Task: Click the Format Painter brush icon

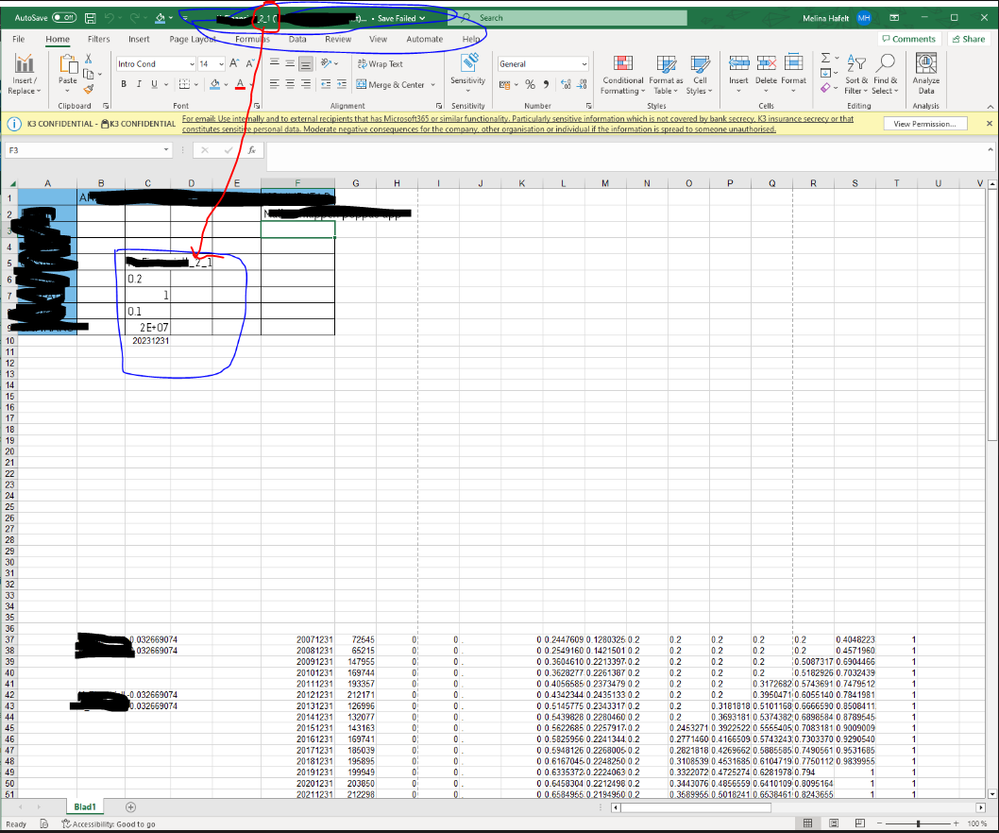Action: pyautogui.click(x=89, y=89)
